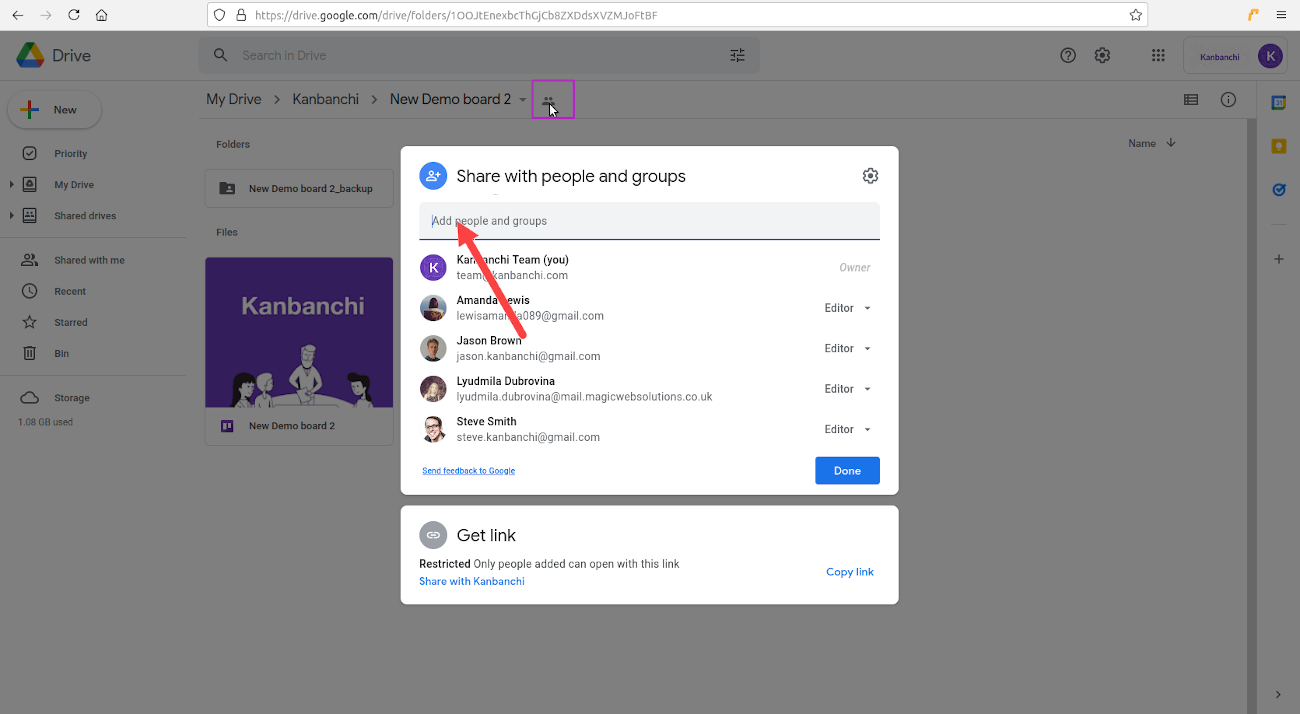Open the browser hamburger menu
The width and height of the screenshot is (1300, 714).
[1281, 15]
